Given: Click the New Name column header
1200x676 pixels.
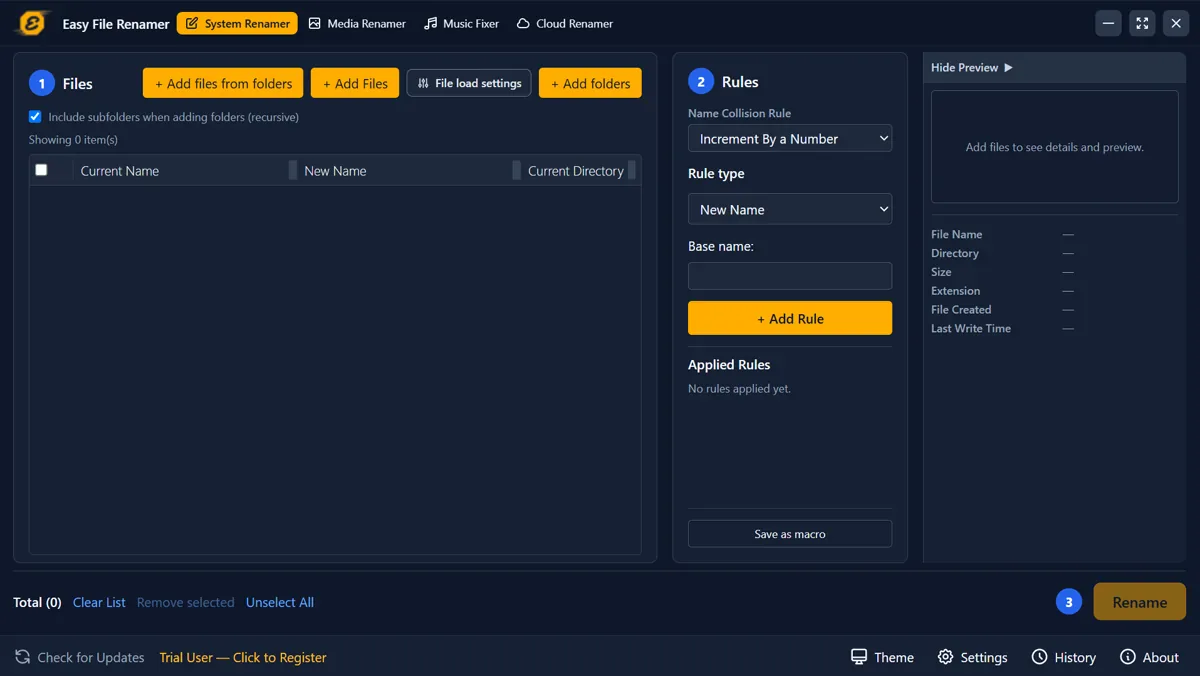Looking at the screenshot, I should point(335,171).
